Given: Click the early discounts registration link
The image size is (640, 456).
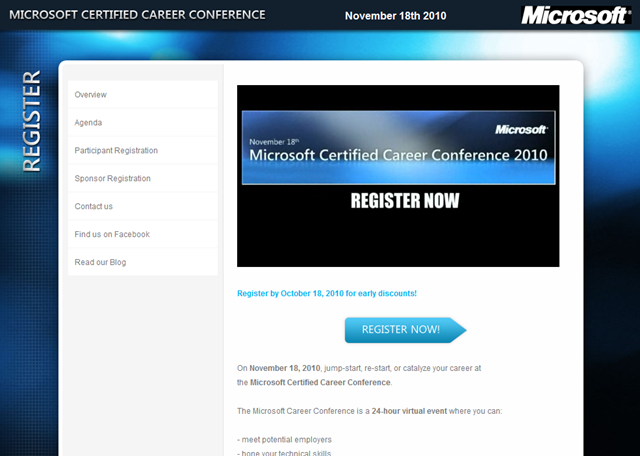Looking at the screenshot, I should (x=326, y=294).
